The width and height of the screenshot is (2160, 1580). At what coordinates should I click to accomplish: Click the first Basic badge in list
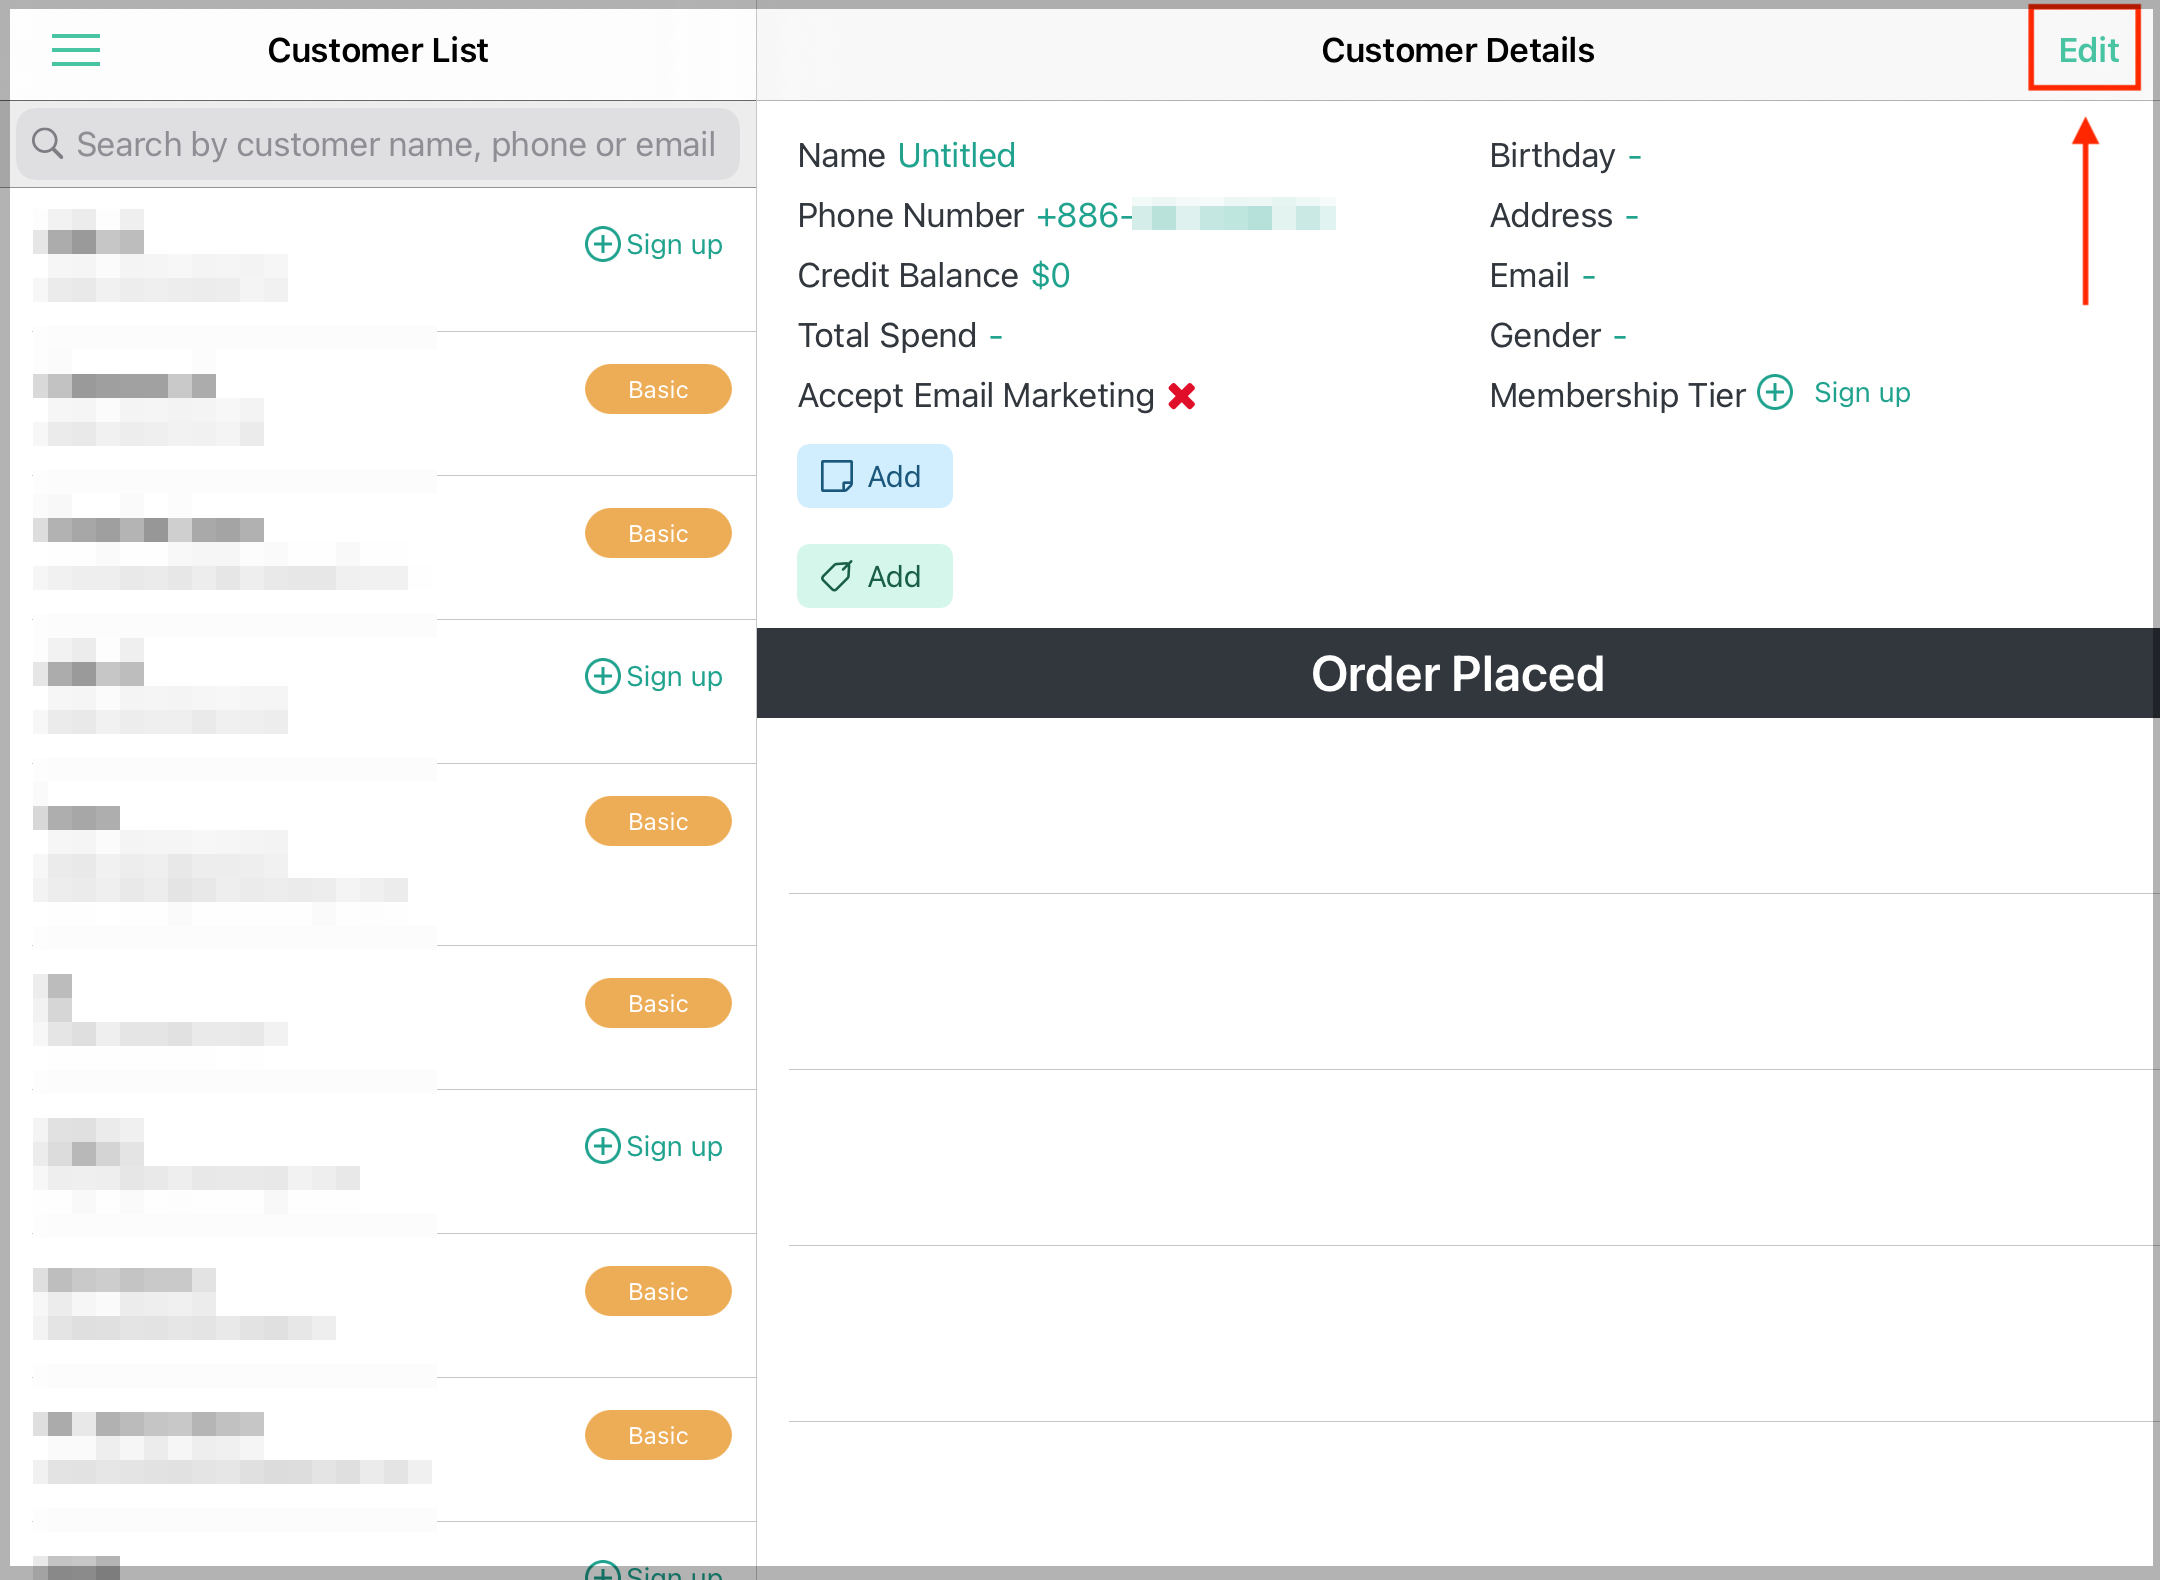[x=658, y=389]
